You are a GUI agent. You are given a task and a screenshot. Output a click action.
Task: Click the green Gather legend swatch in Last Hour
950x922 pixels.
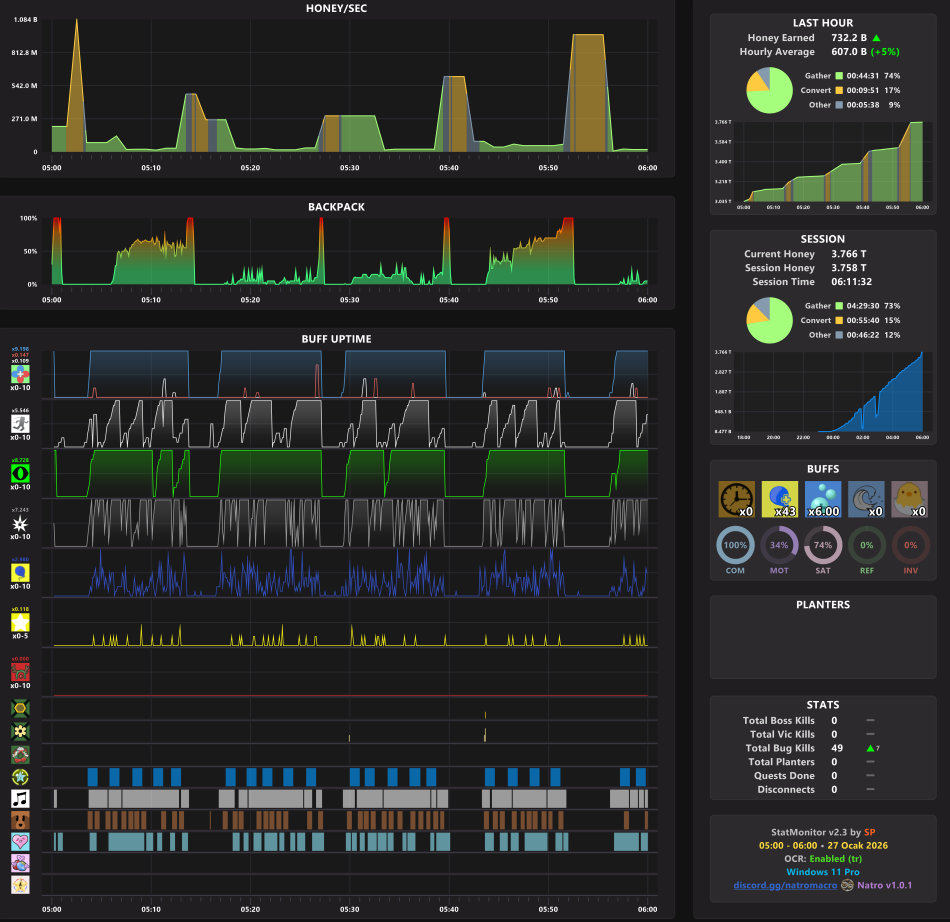839,76
